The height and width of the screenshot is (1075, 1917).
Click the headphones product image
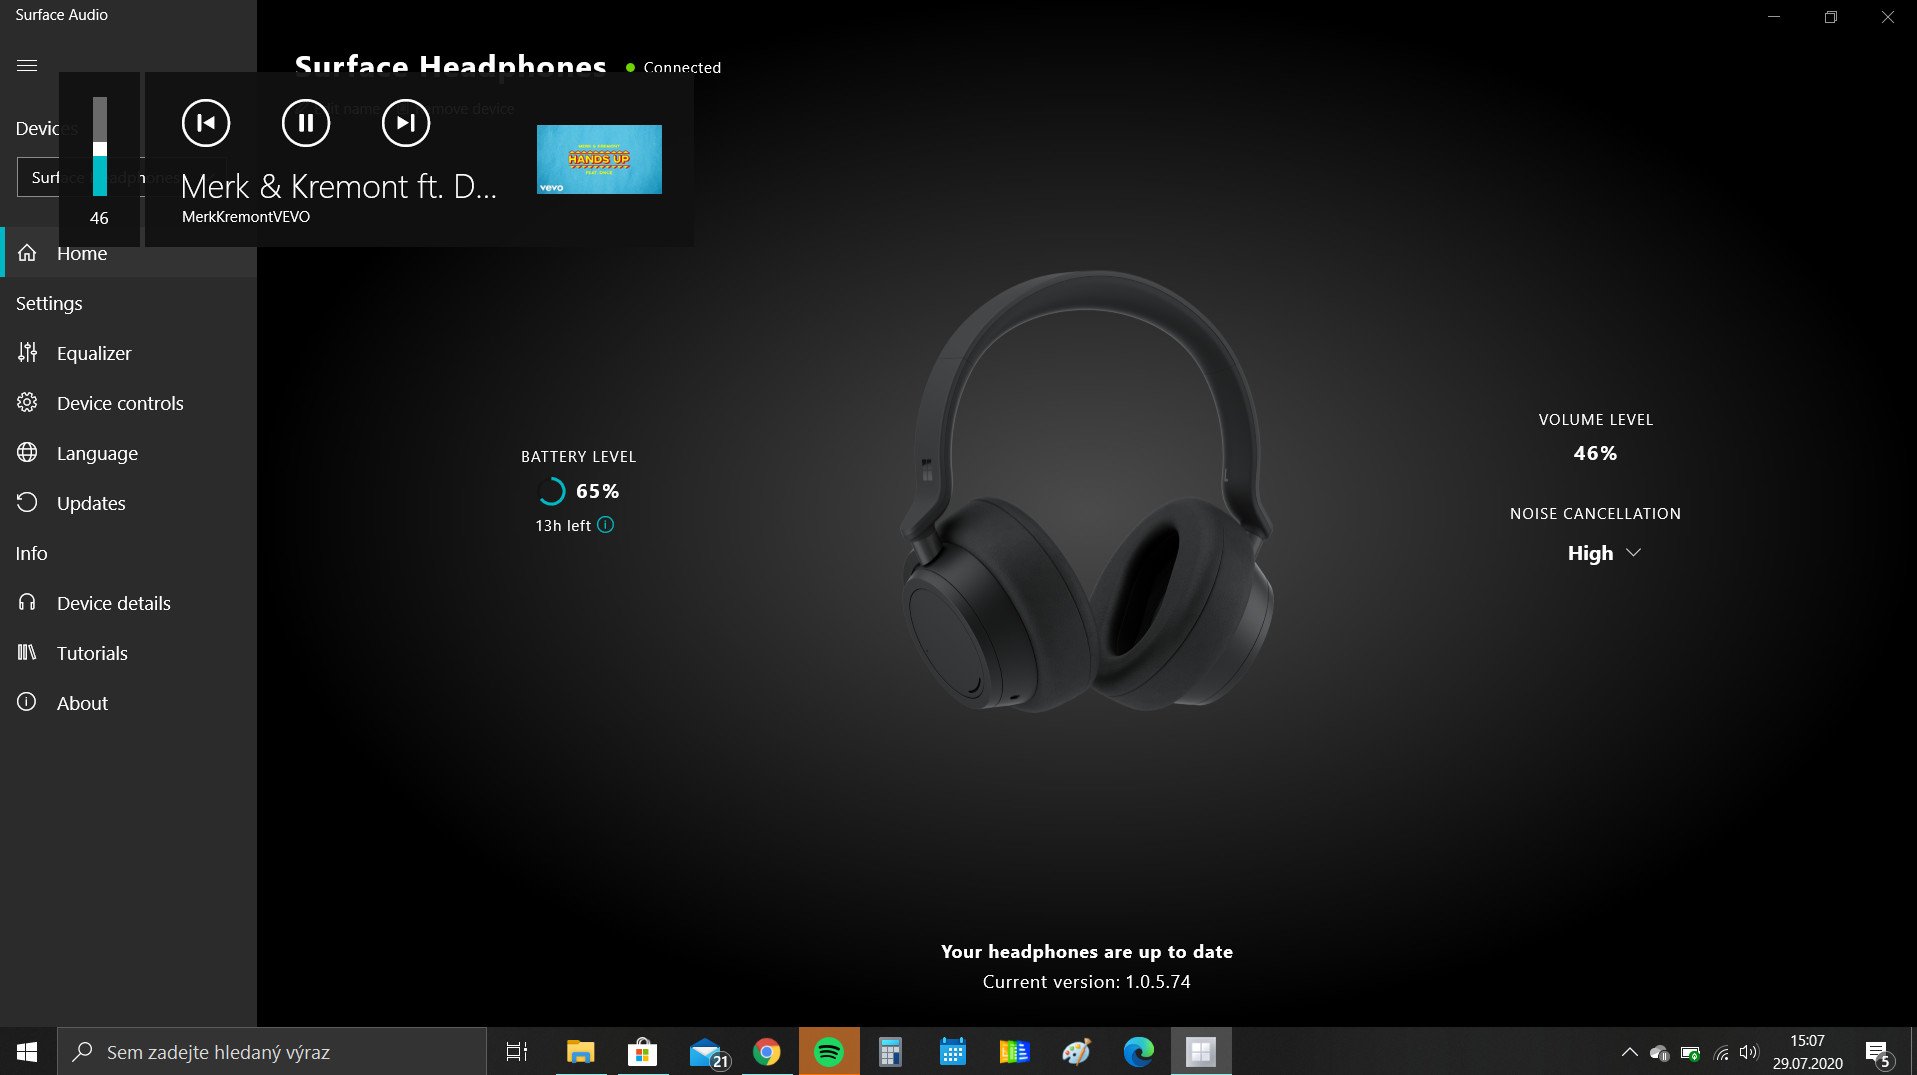pyautogui.click(x=1086, y=491)
